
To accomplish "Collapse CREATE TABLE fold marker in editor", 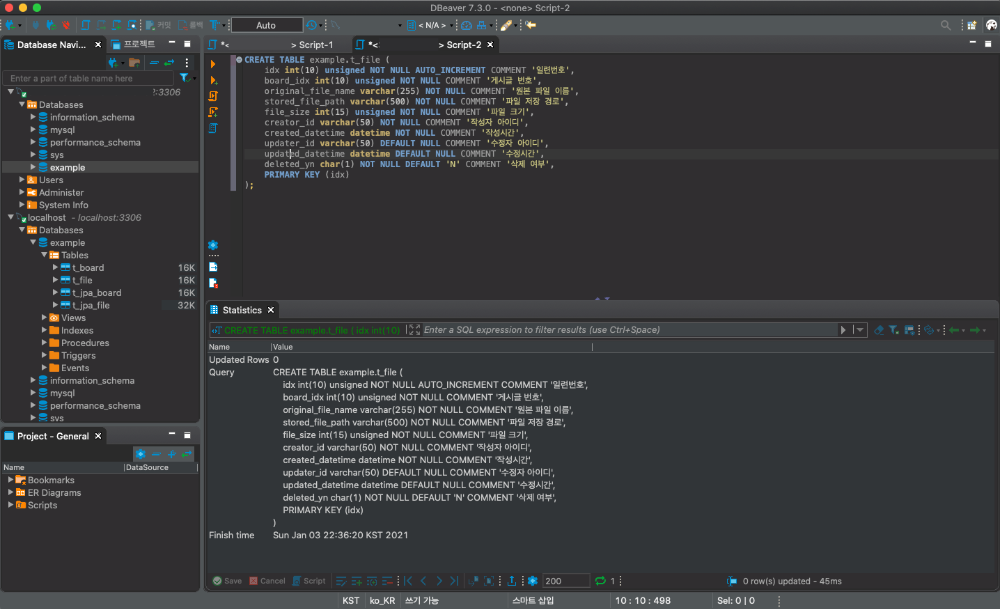I will click(239, 59).
